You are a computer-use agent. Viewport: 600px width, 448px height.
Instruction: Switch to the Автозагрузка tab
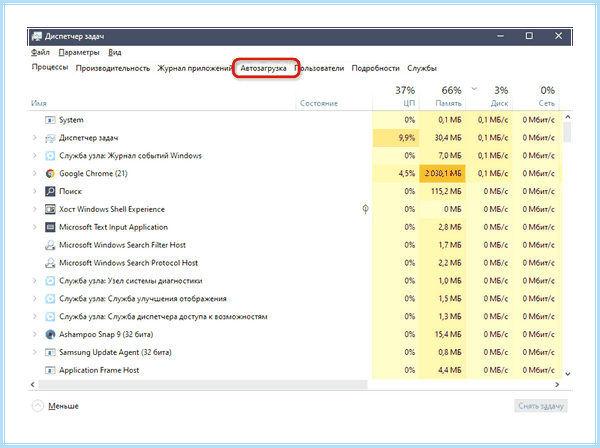click(x=263, y=68)
